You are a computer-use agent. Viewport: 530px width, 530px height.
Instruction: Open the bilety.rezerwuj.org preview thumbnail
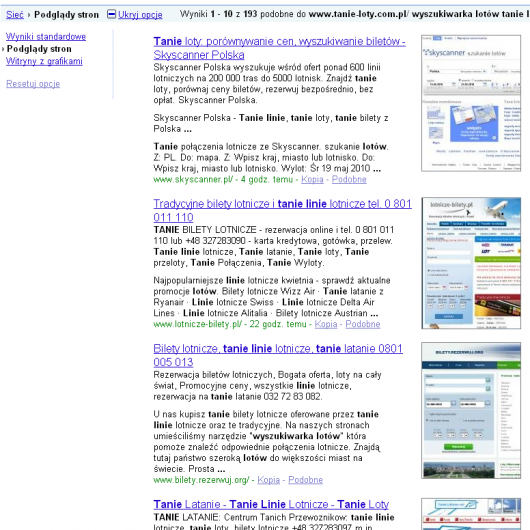coord(471,410)
